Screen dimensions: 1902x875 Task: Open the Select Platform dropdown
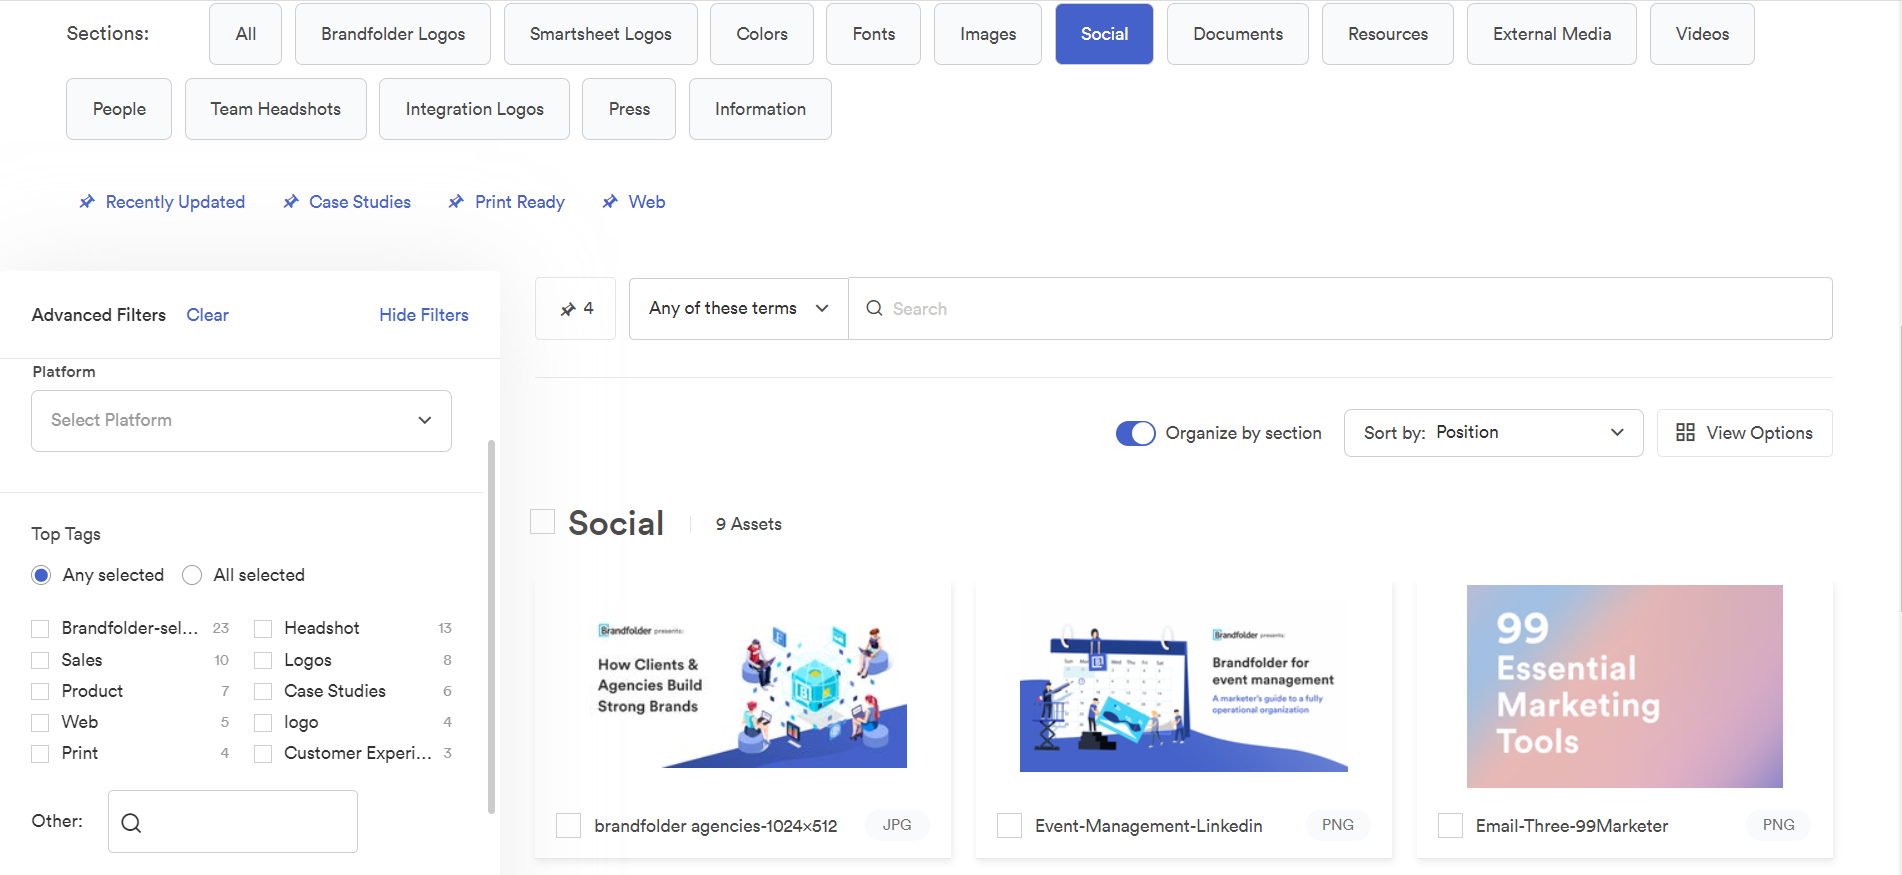241,420
